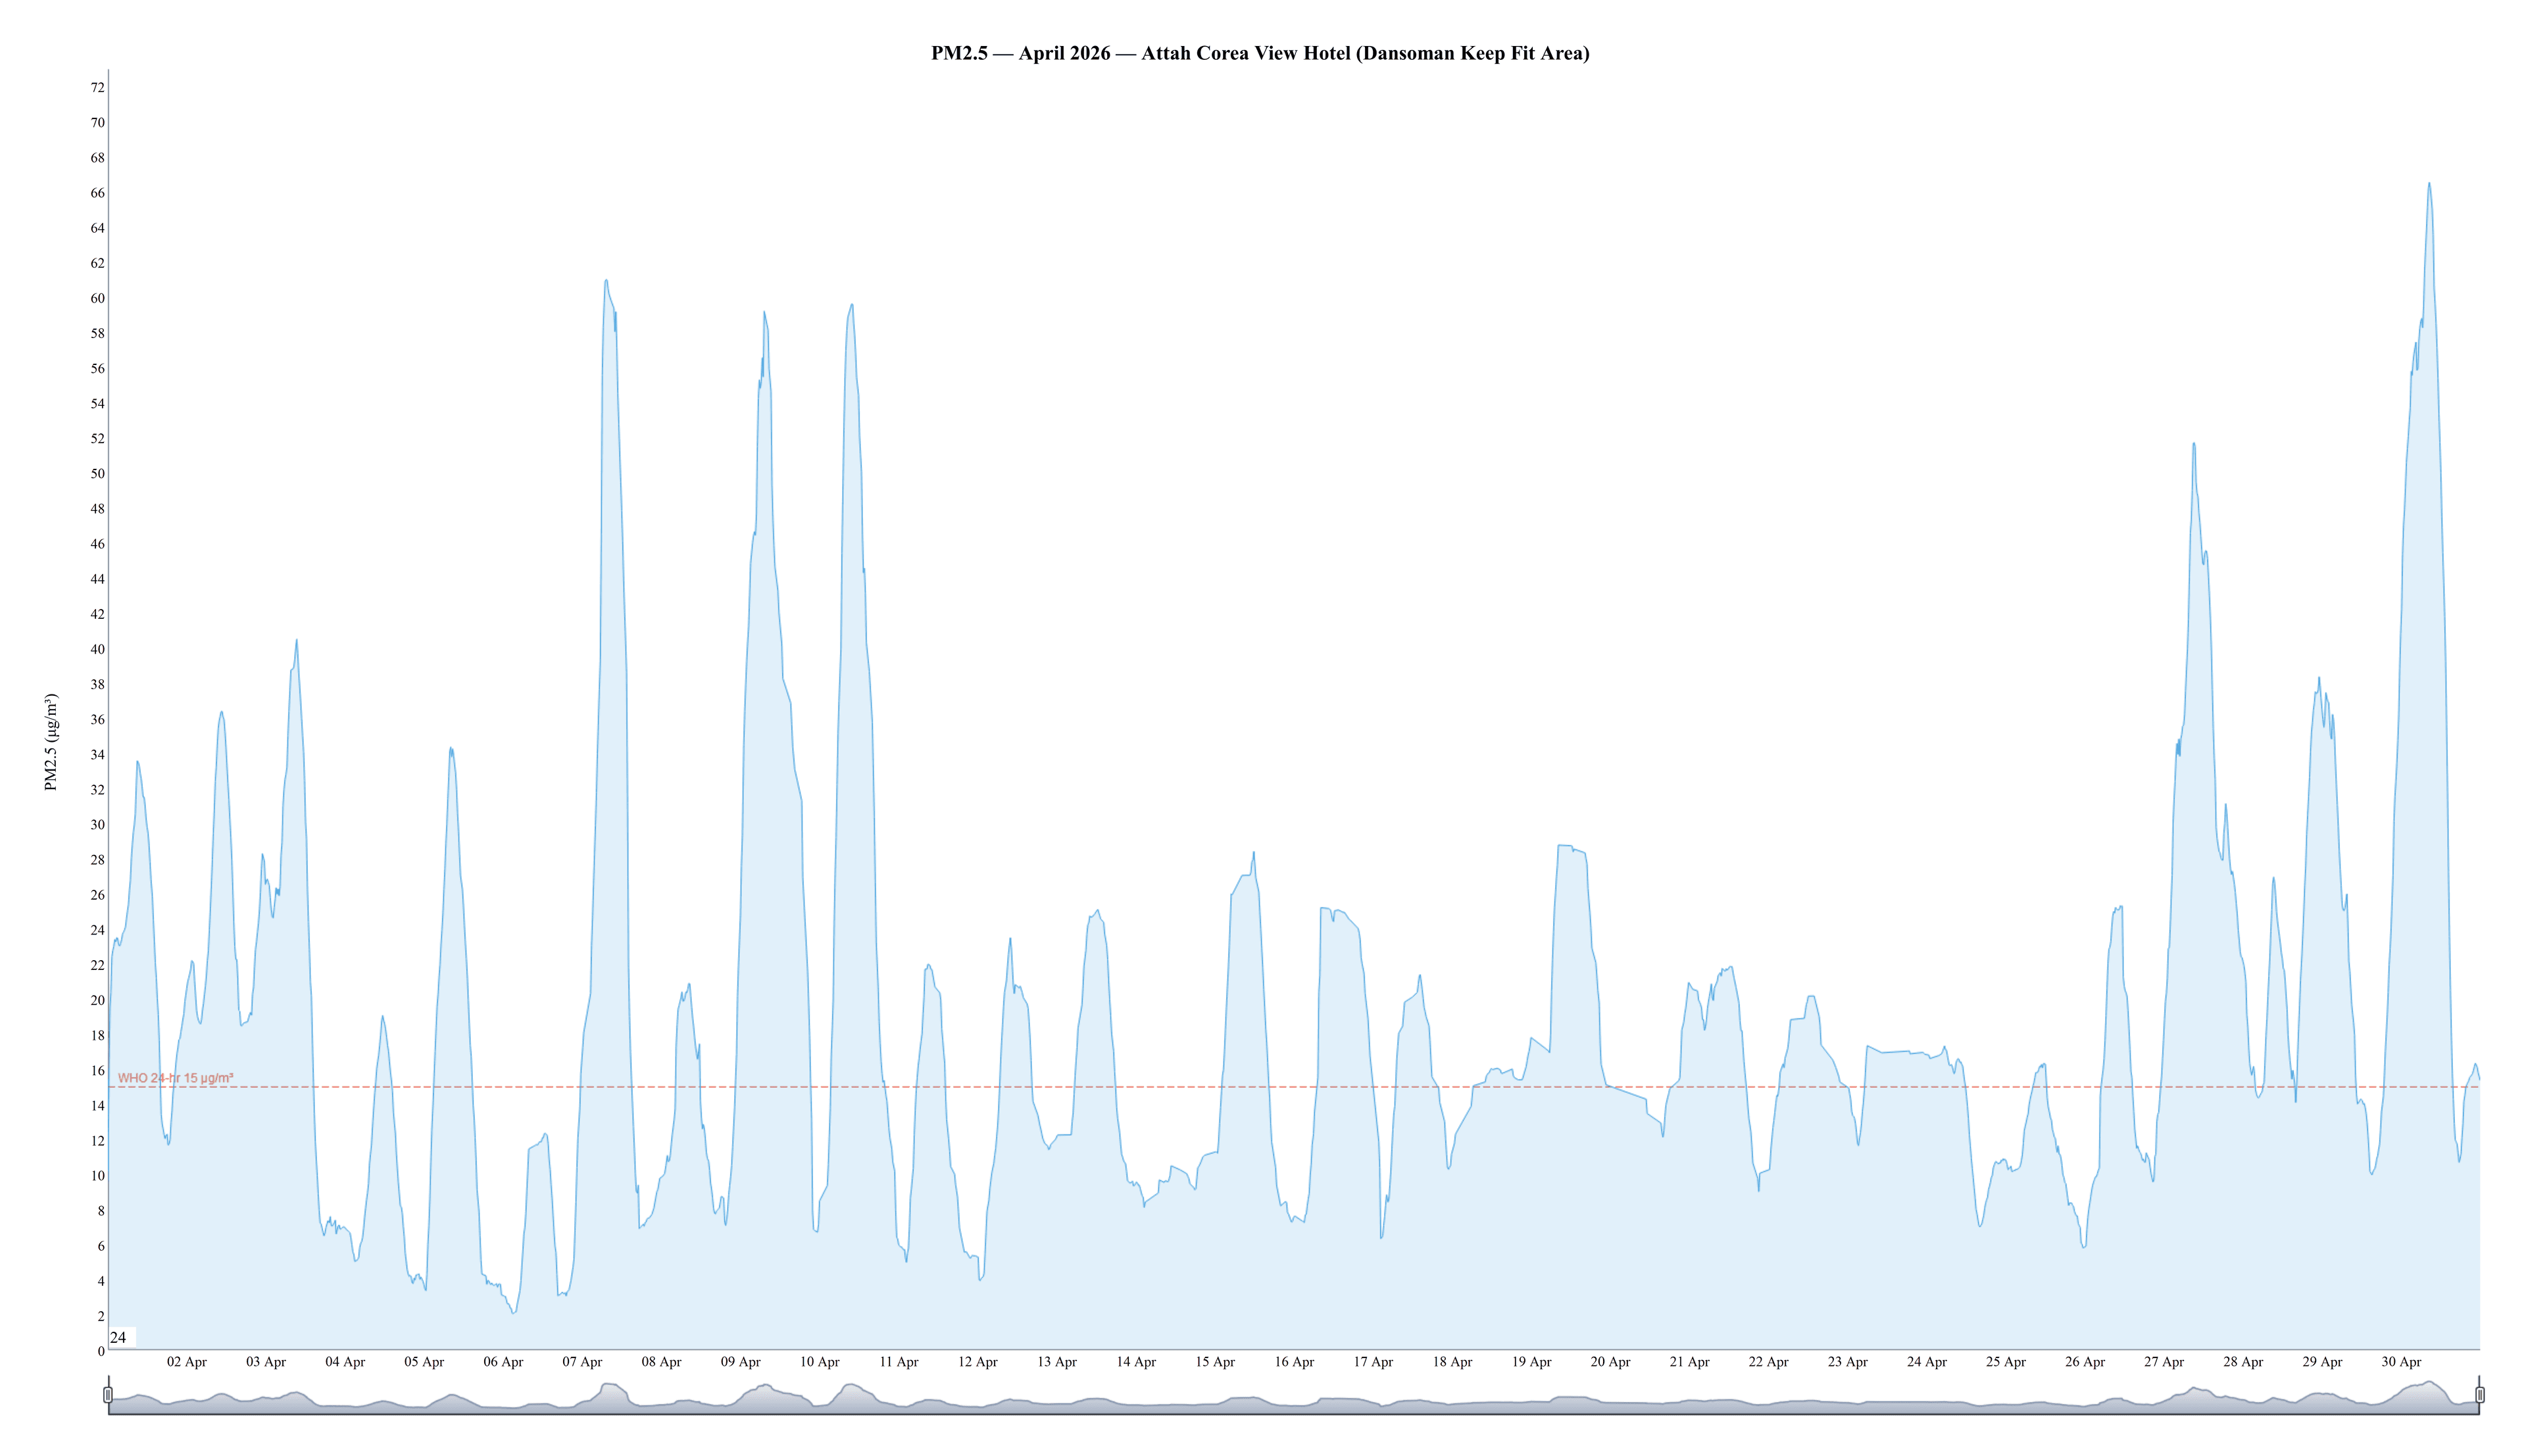Select the 28 Apr x-axis label
Image resolution: width=2526 pixels, height=1456 pixels.
2243,1362
